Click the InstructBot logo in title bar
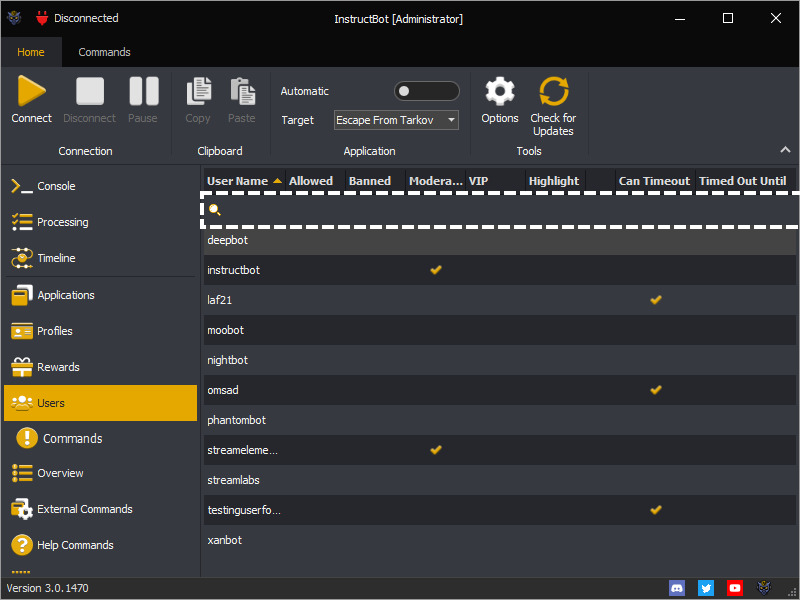Screen dimensions: 804x600 click(14, 18)
